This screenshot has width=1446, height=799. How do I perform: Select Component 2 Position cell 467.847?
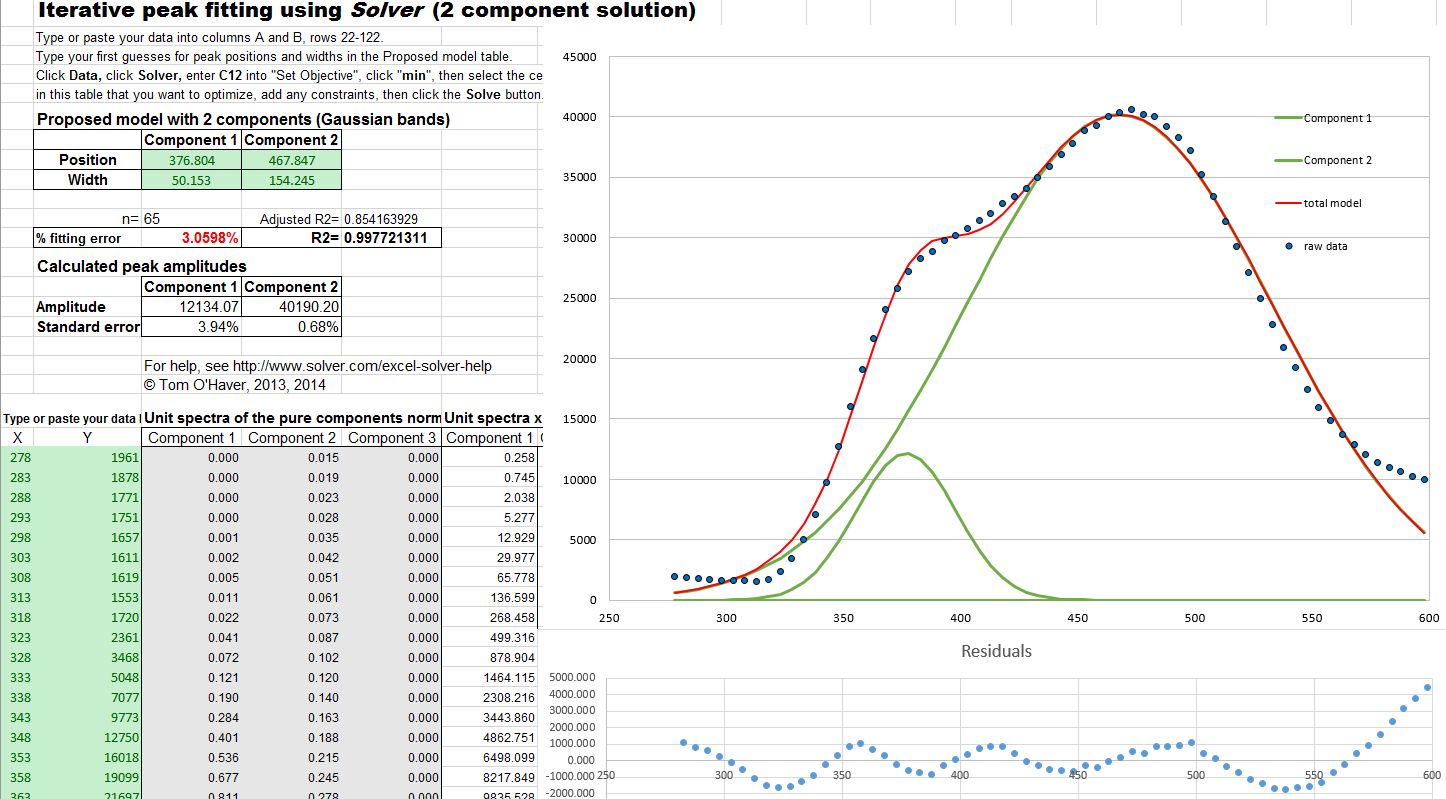(291, 160)
